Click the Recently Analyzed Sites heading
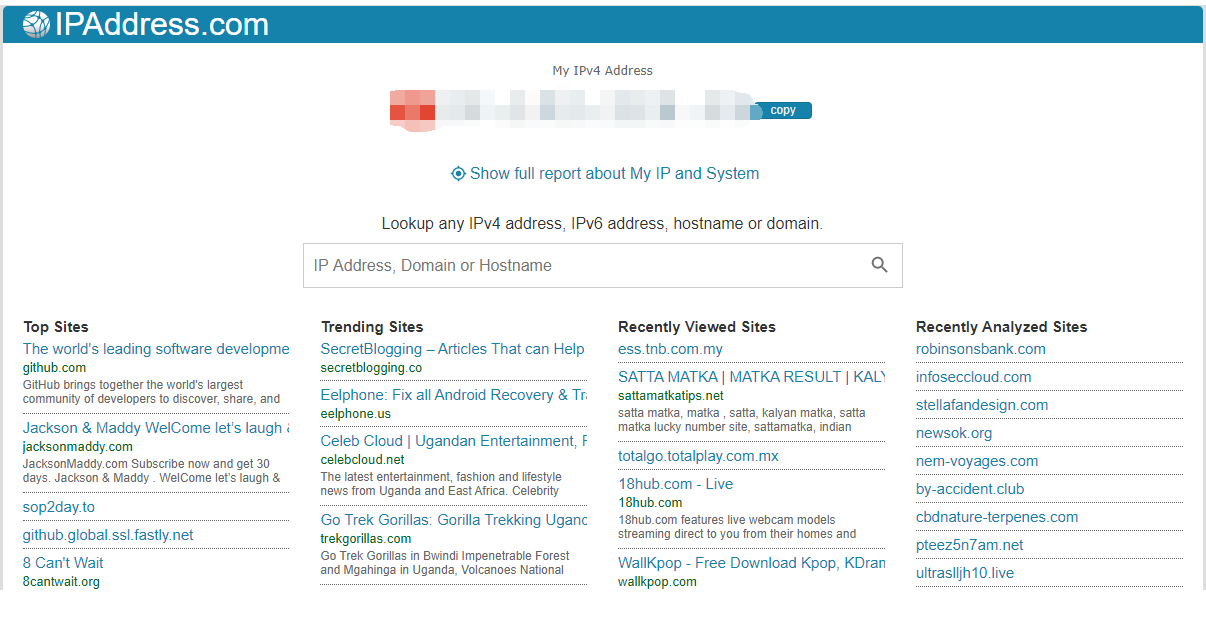This screenshot has width=1206, height=640. tap(1001, 327)
